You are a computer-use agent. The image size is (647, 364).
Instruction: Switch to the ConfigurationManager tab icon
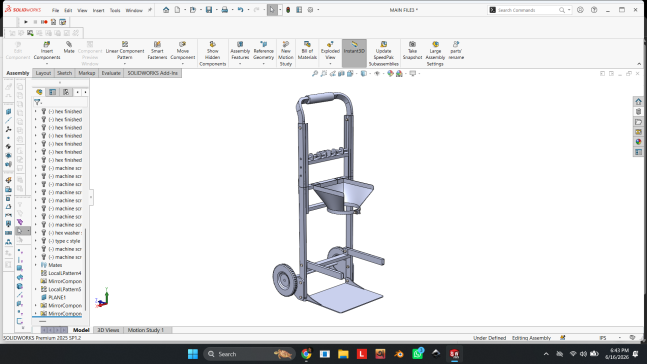click(x=66, y=92)
